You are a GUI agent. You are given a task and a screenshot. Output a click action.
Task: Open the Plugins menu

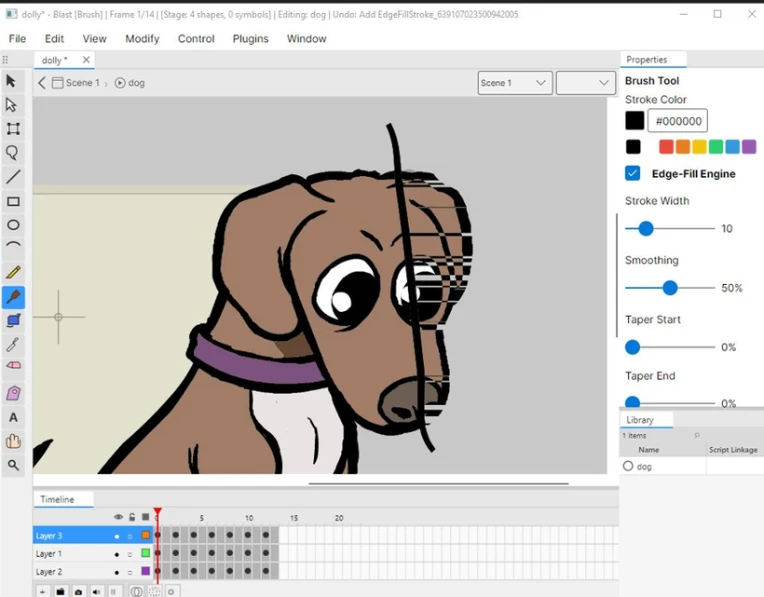[x=250, y=39]
